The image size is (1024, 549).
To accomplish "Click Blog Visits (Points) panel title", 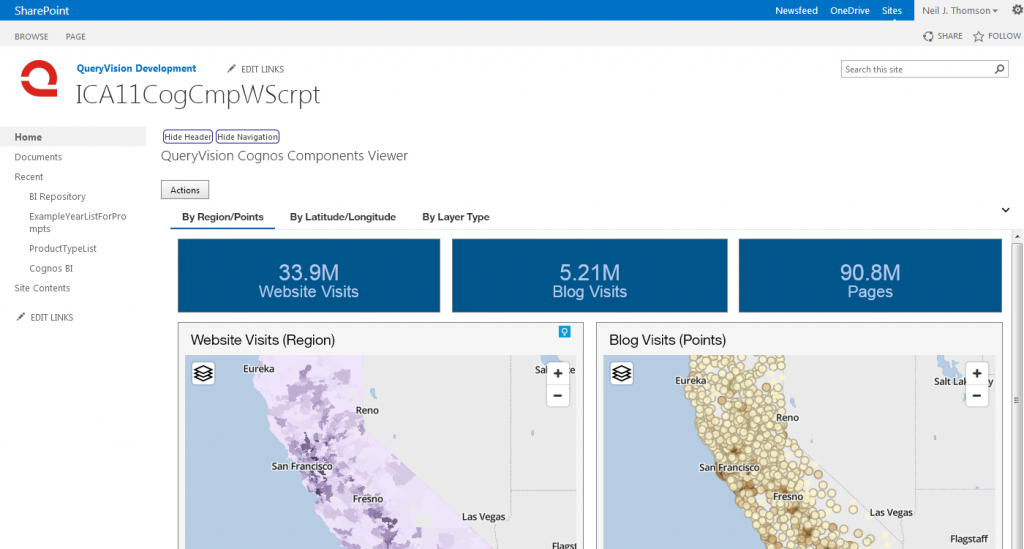I will pos(667,339).
